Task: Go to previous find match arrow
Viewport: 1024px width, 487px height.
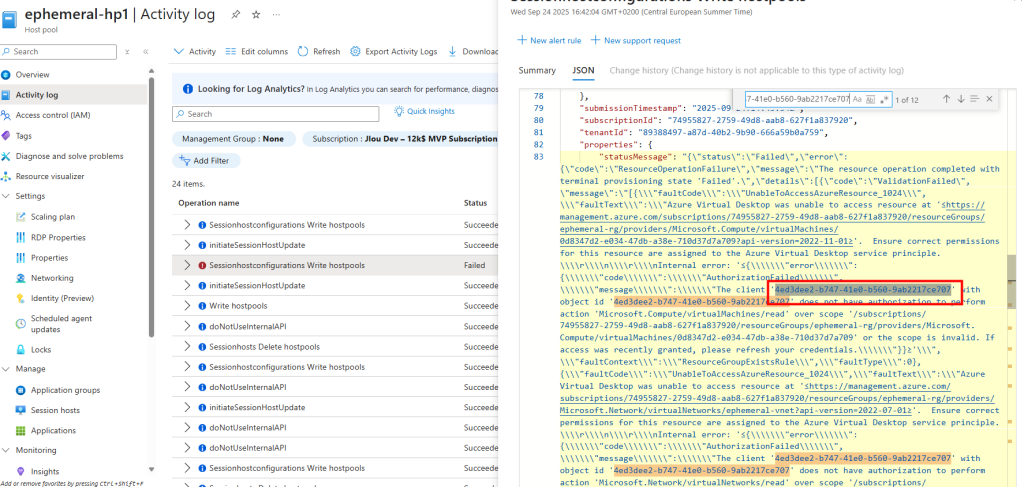Action: coord(946,99)
